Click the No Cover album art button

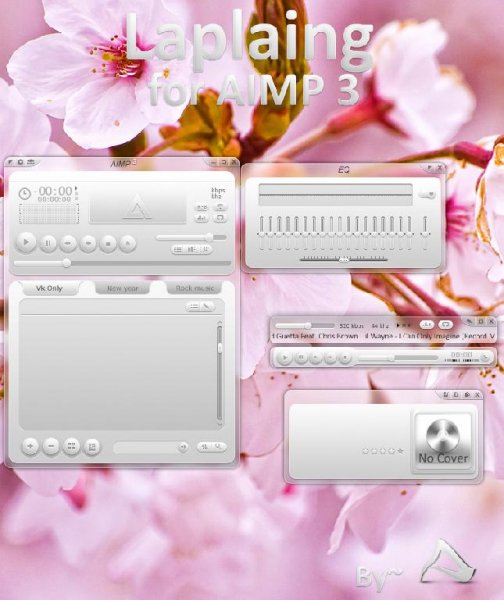443,442
